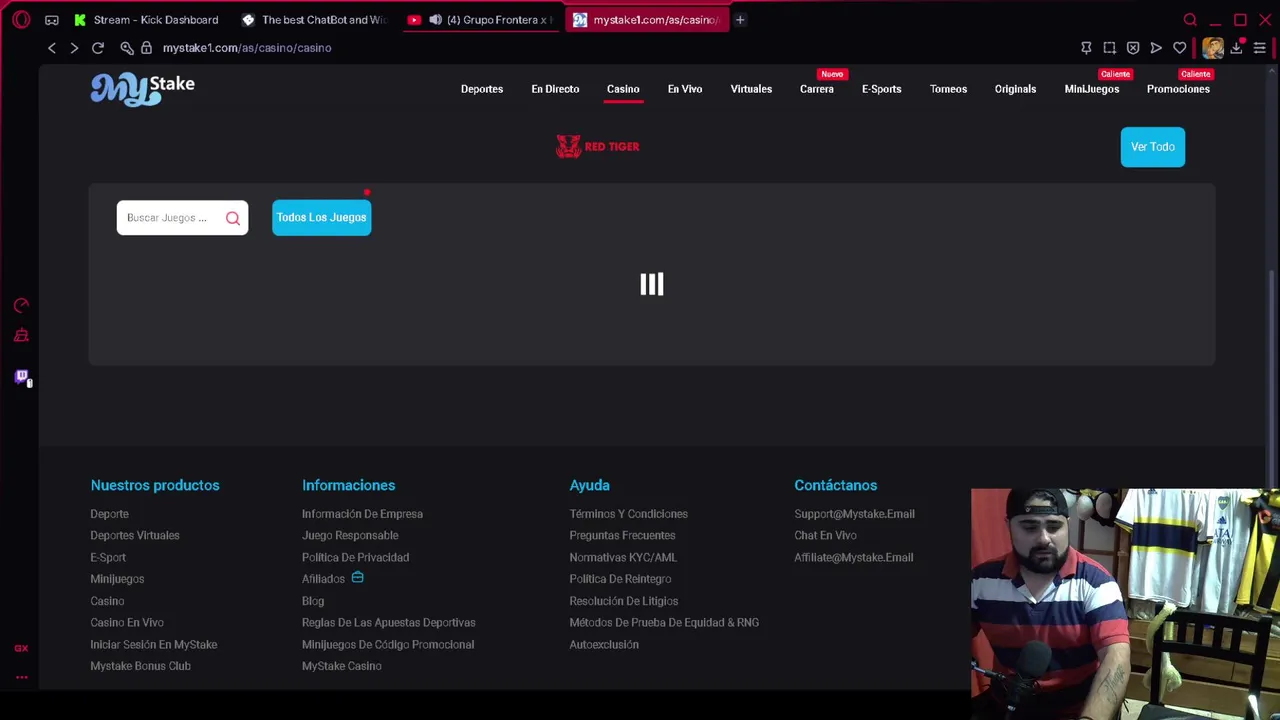
Task: Bookmark page with heart icon
Action: [x=1180, y=48]
